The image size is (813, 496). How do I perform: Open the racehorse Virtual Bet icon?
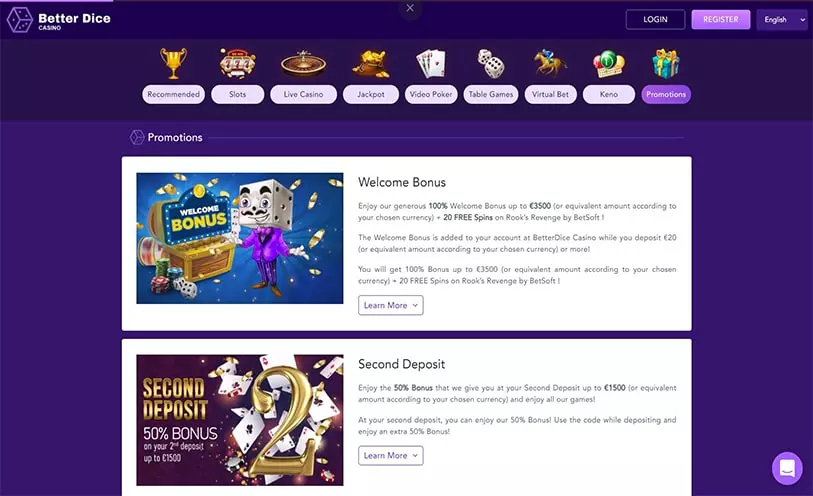(x=550, y=63)
